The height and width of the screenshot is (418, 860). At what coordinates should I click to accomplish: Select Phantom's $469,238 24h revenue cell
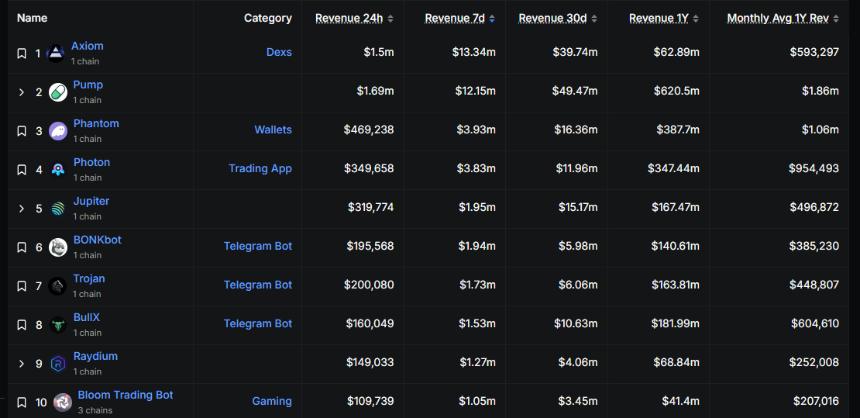point(369,130)
